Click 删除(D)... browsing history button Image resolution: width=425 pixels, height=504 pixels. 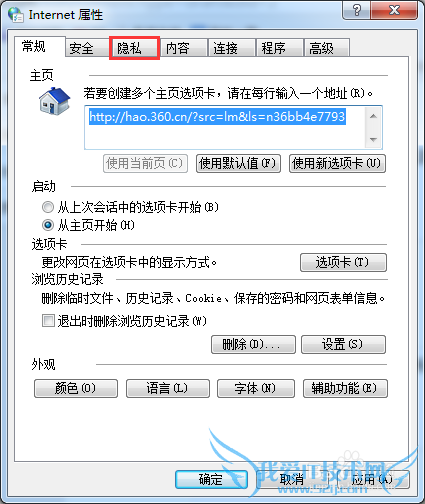253,344
